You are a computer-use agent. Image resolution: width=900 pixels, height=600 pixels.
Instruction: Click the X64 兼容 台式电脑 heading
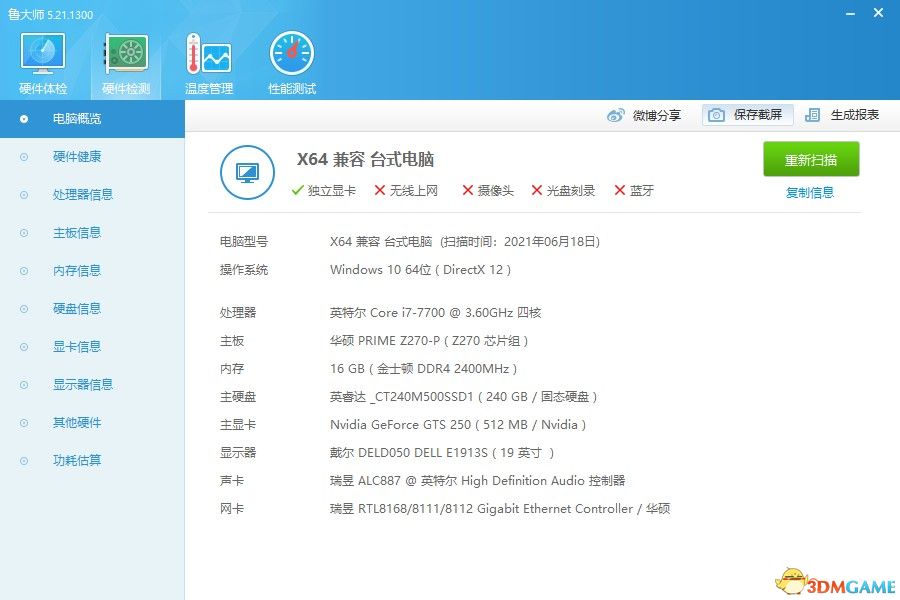[365, 159]
